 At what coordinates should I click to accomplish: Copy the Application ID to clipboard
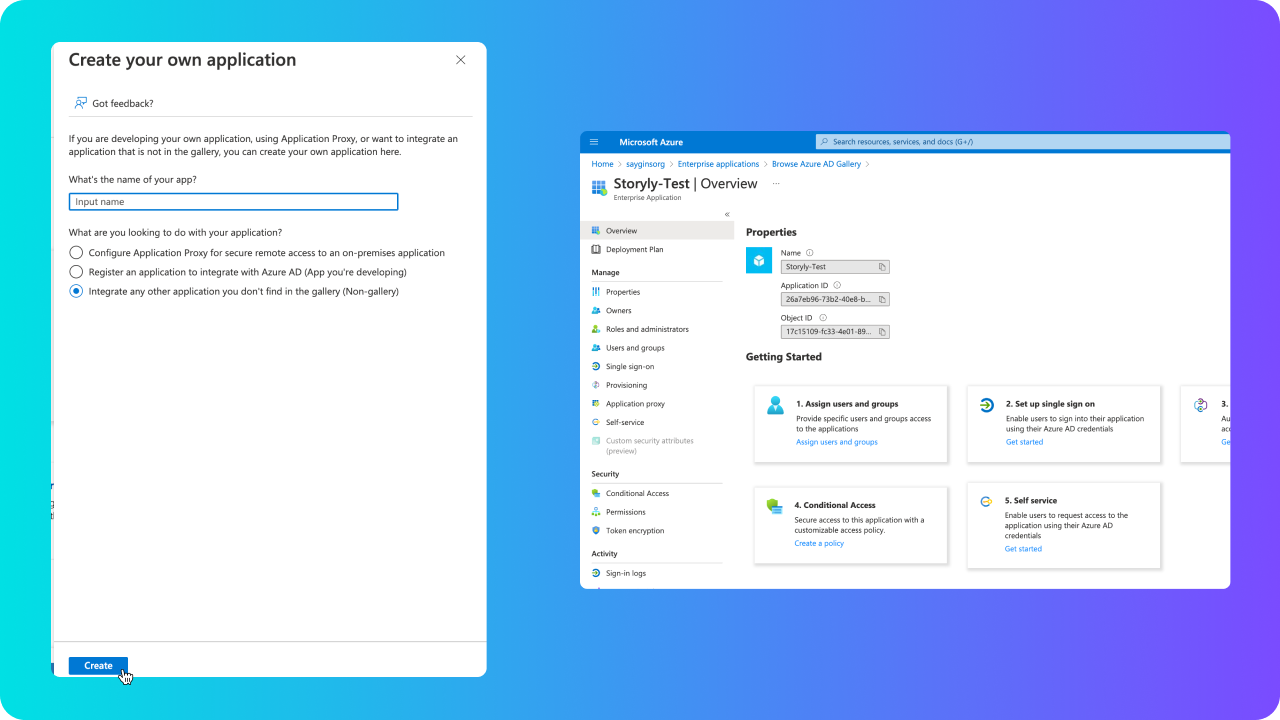point(882,299)
